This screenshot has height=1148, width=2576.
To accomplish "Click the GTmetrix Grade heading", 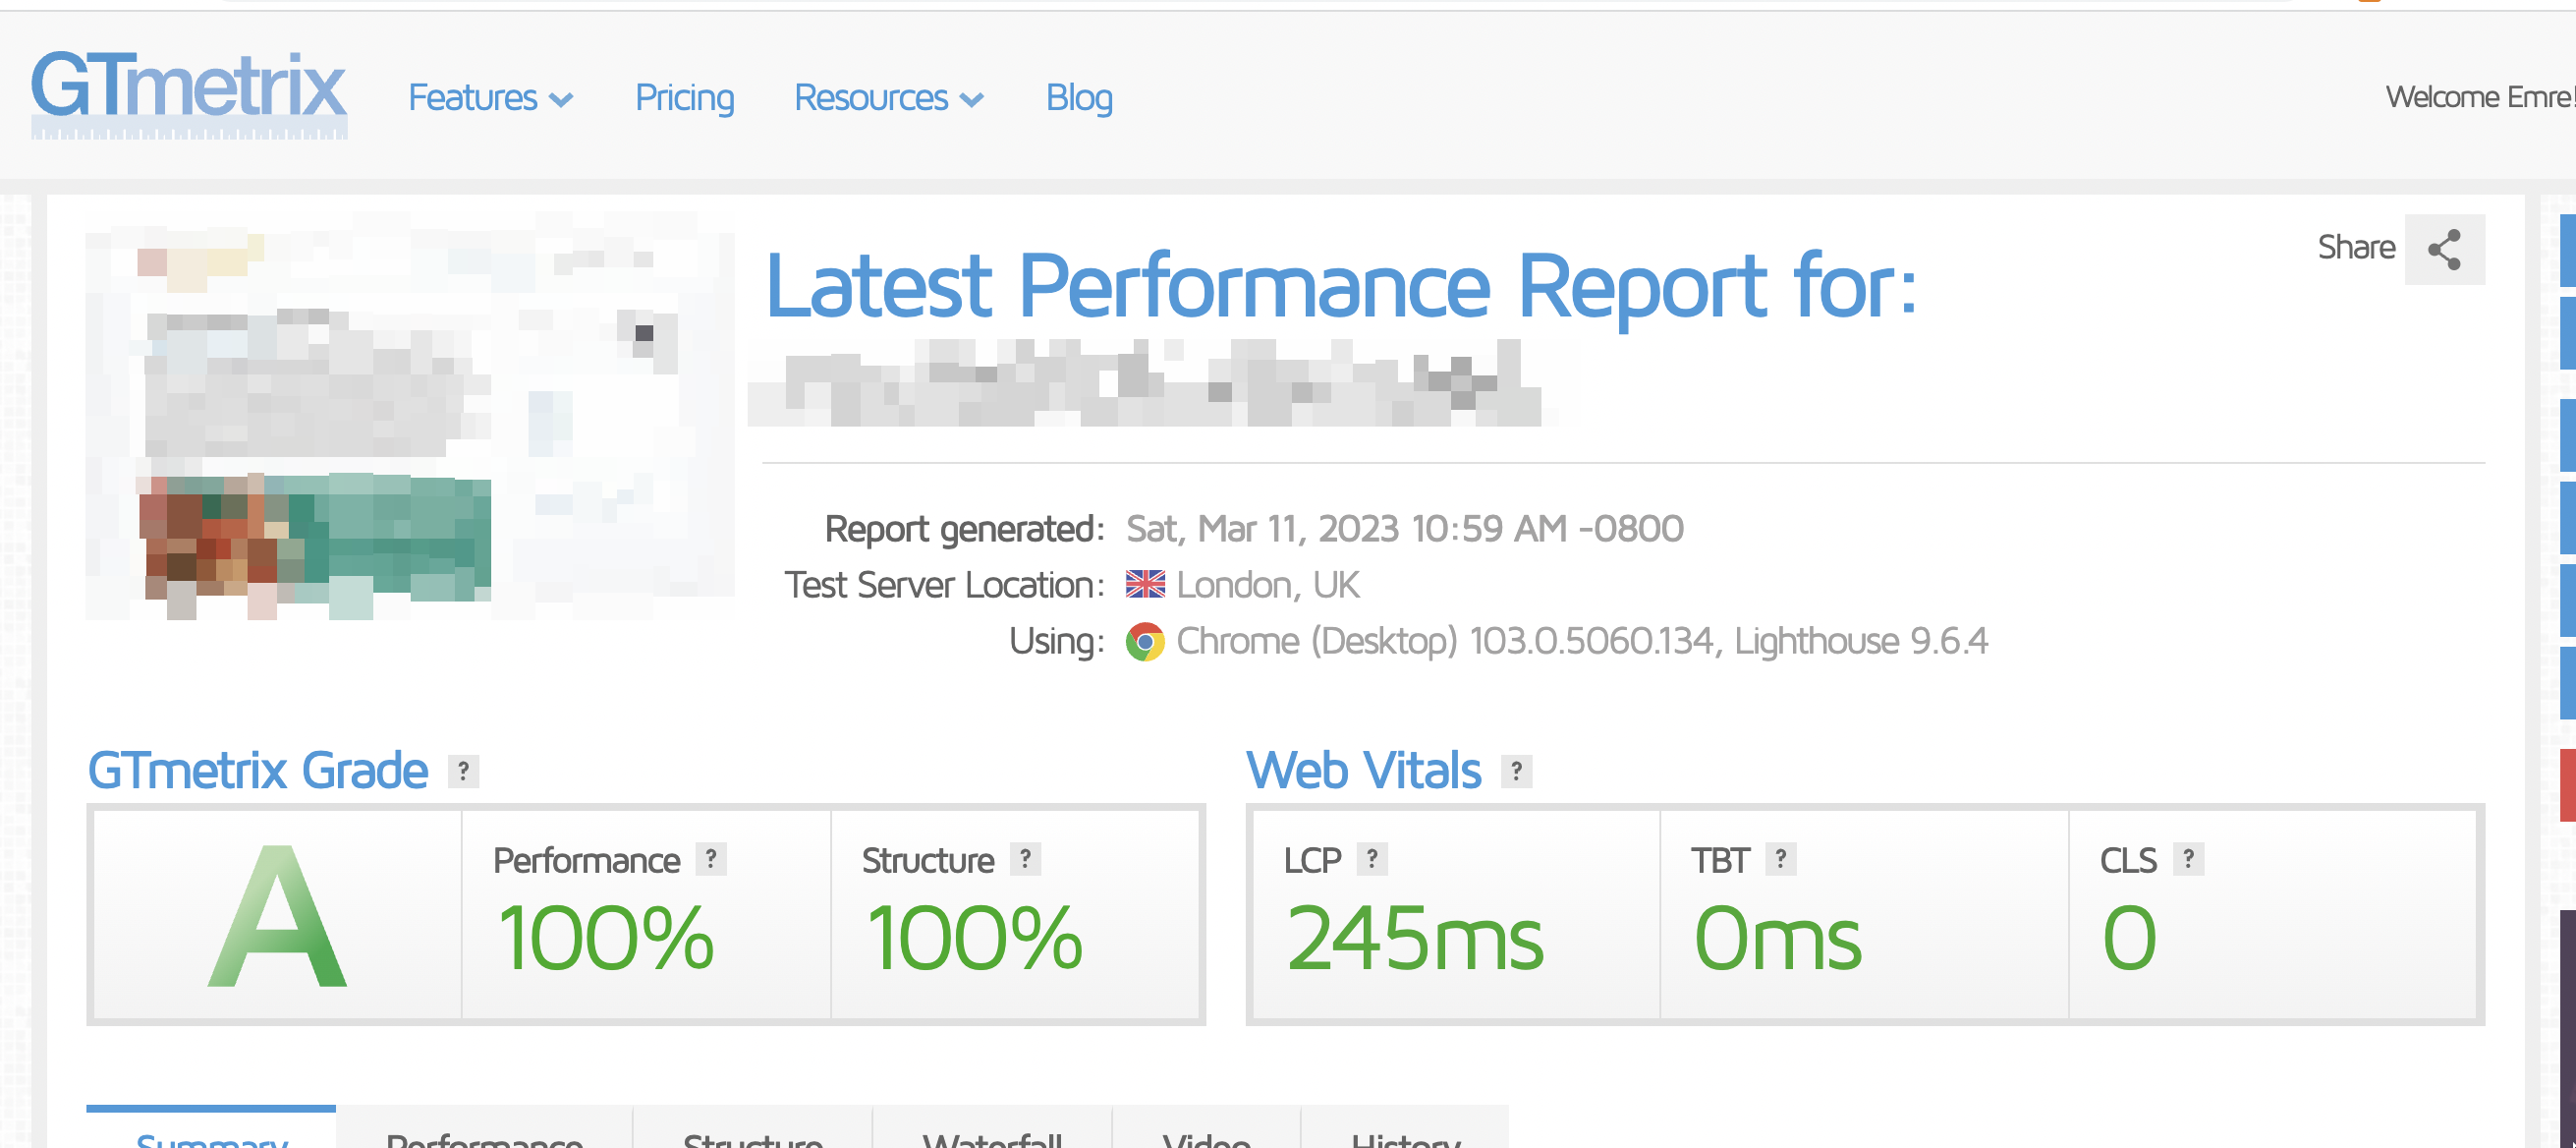I will 258,770.
